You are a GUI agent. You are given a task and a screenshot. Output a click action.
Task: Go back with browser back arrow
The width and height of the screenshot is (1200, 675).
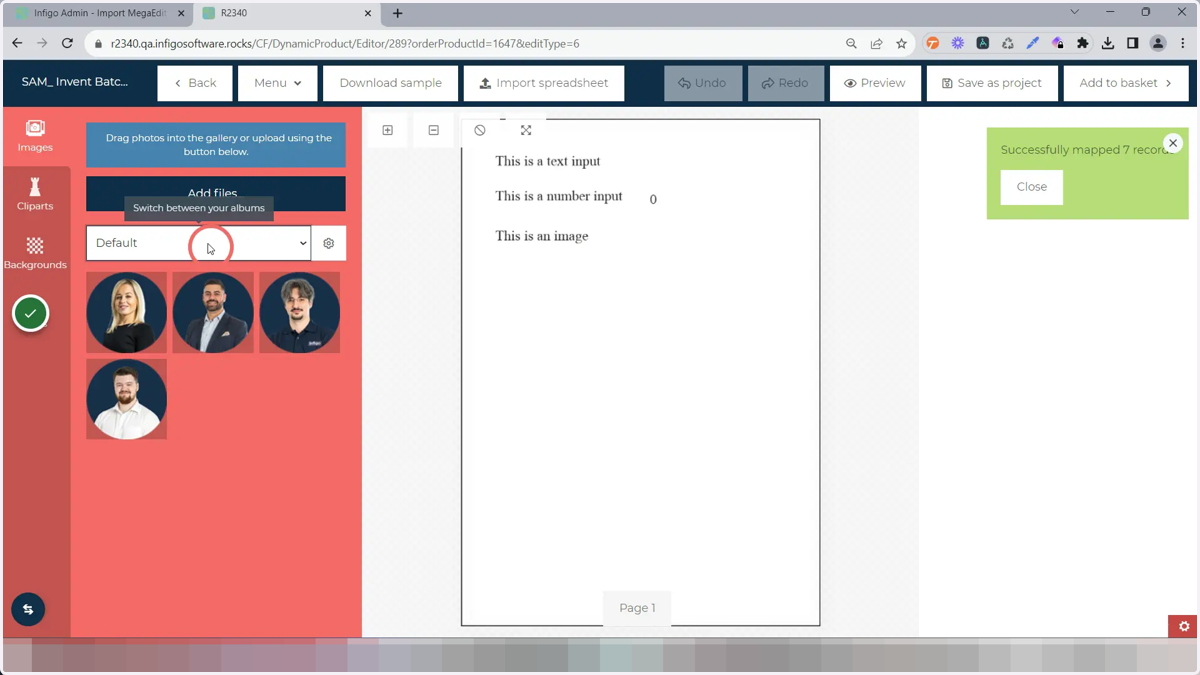click(17, 43)
